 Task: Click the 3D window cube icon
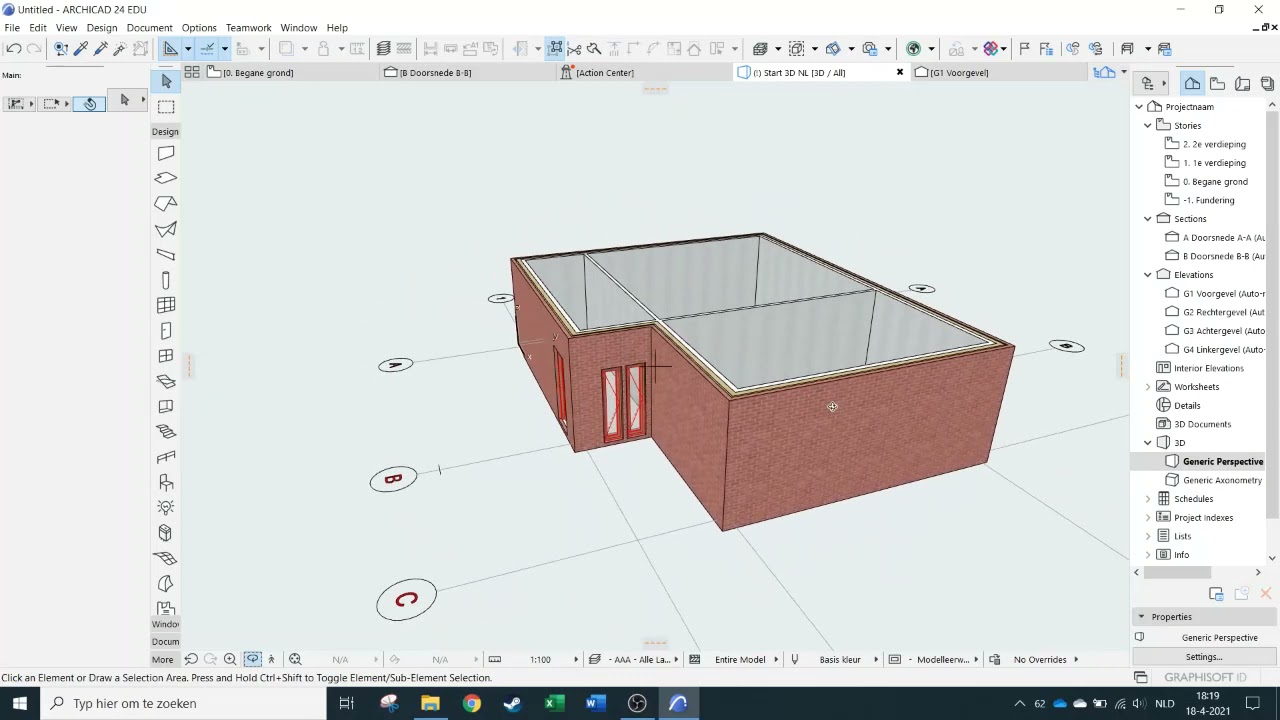(760, 48)
